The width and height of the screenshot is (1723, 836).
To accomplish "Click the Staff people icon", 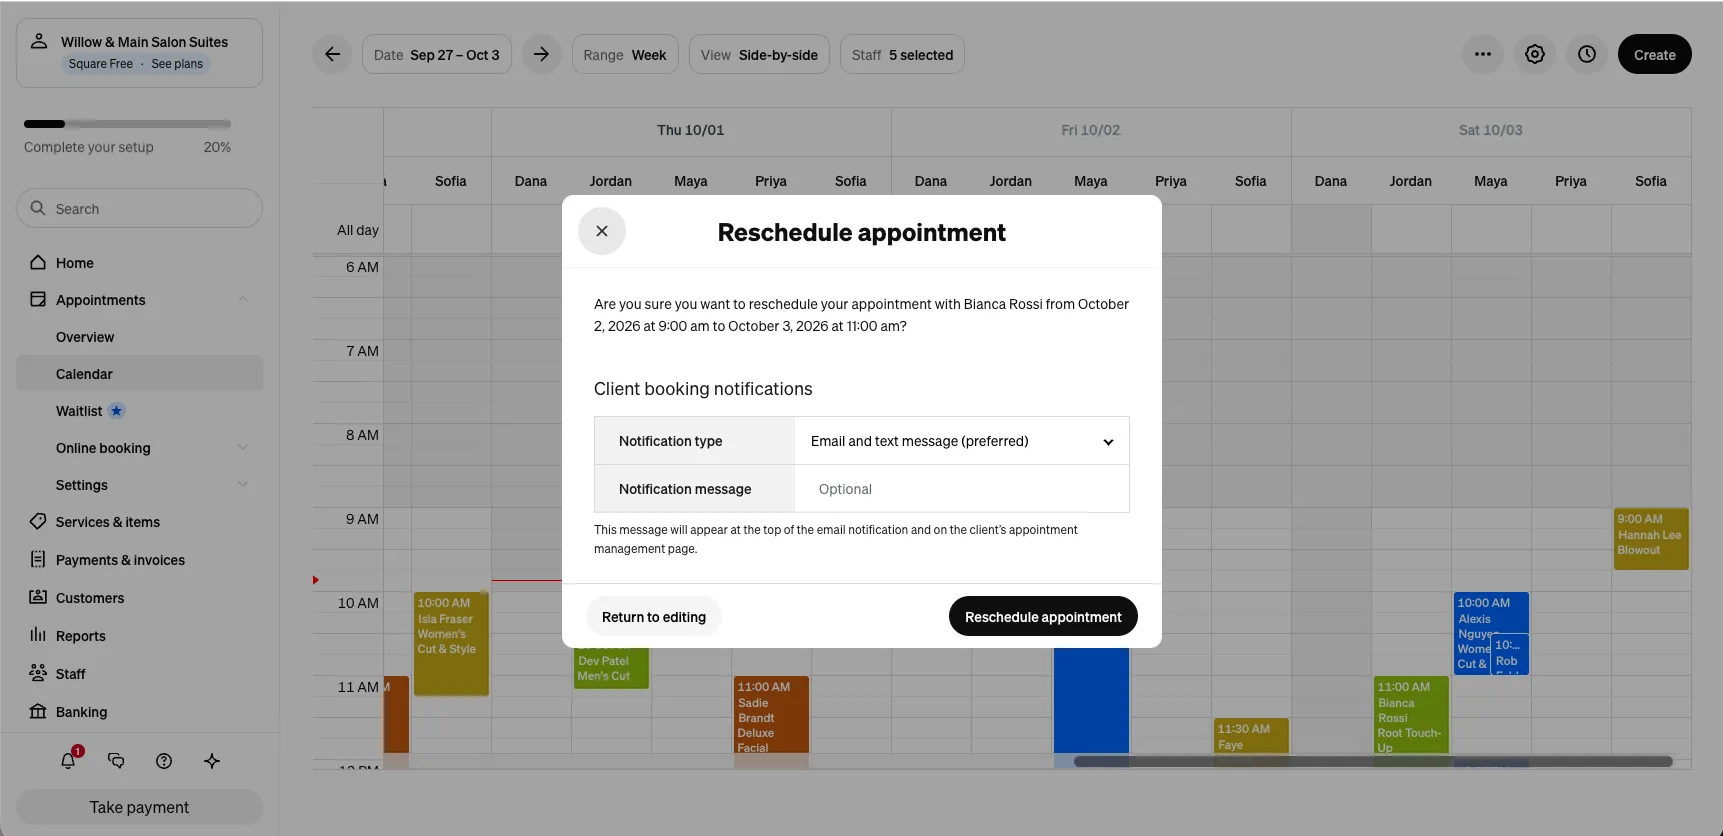I will 38,673.
